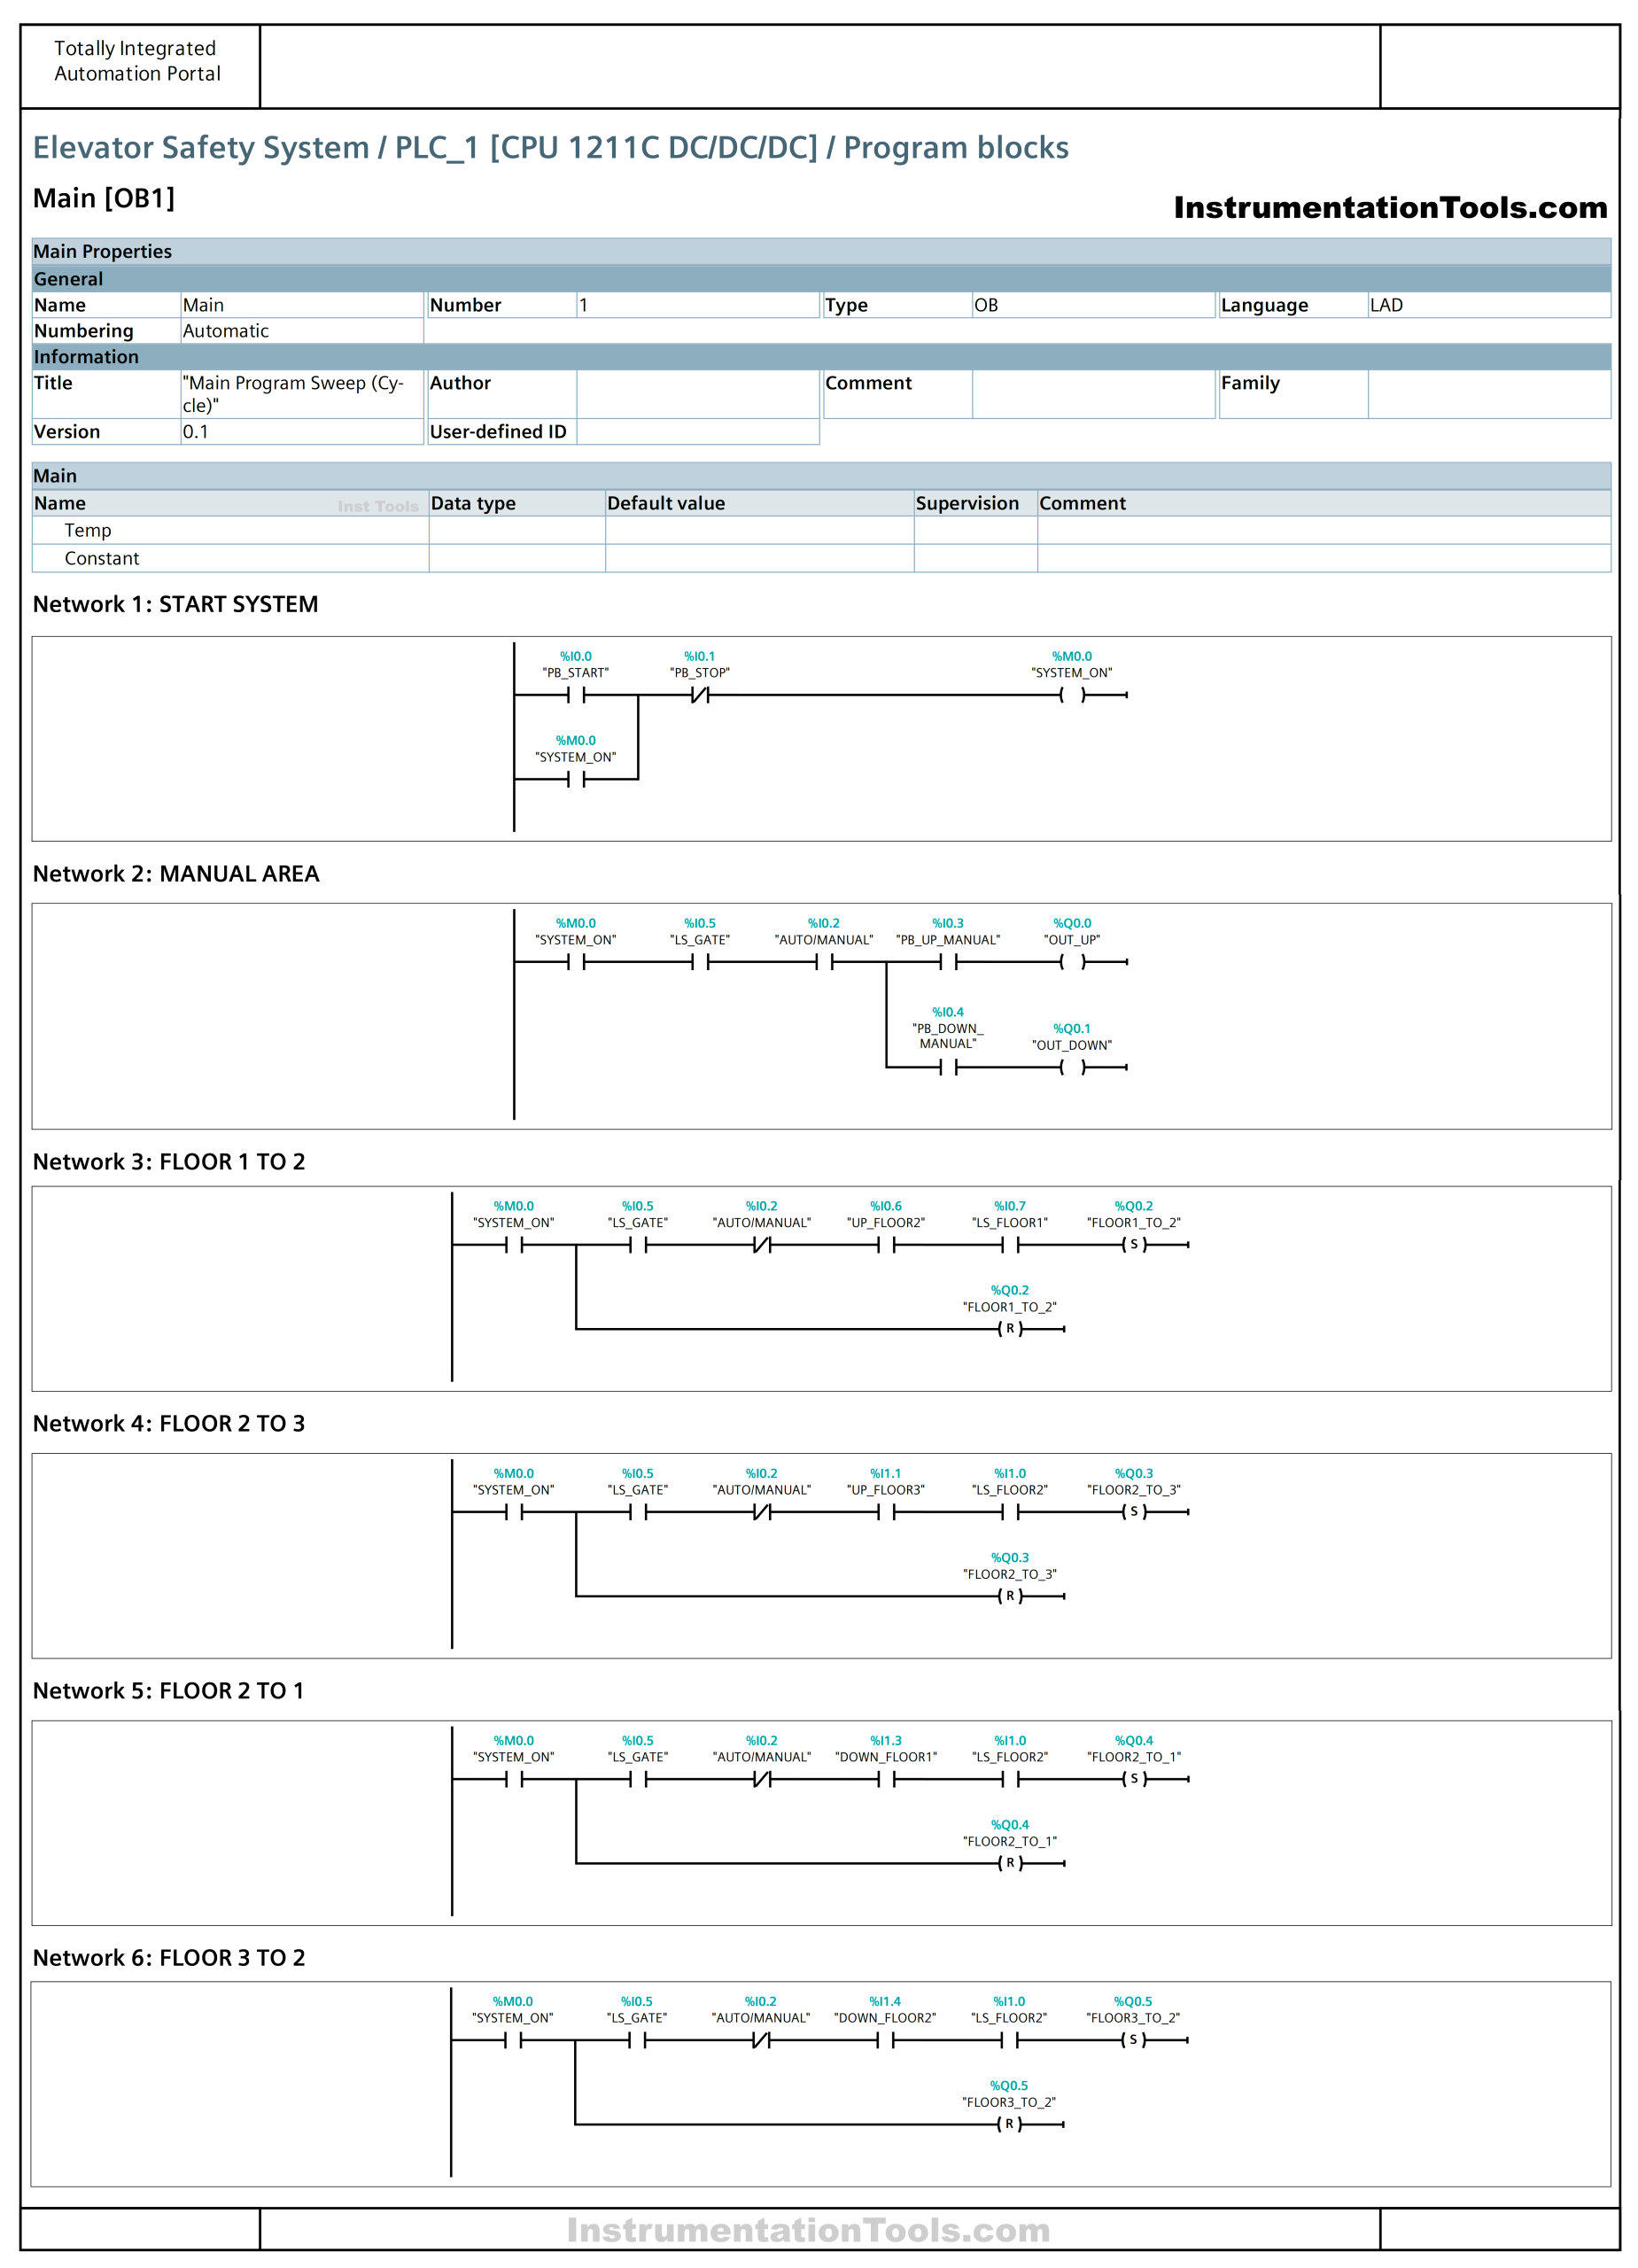
Task: Click the LS_GATE contact in Network 2
Action: tap(700, 961)
